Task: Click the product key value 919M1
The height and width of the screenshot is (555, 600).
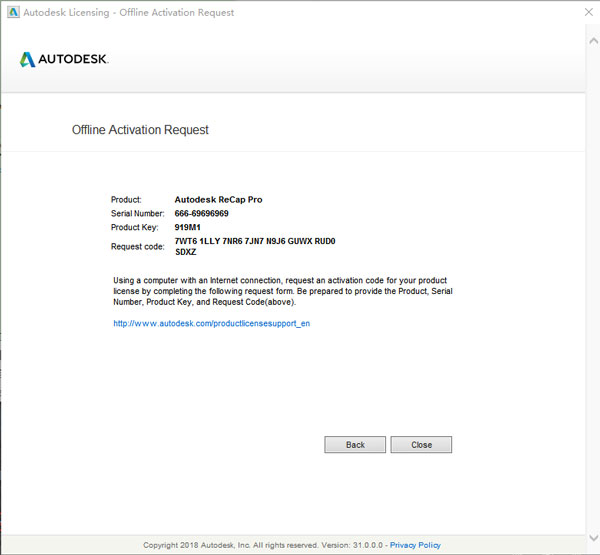Action: [188, 228]
